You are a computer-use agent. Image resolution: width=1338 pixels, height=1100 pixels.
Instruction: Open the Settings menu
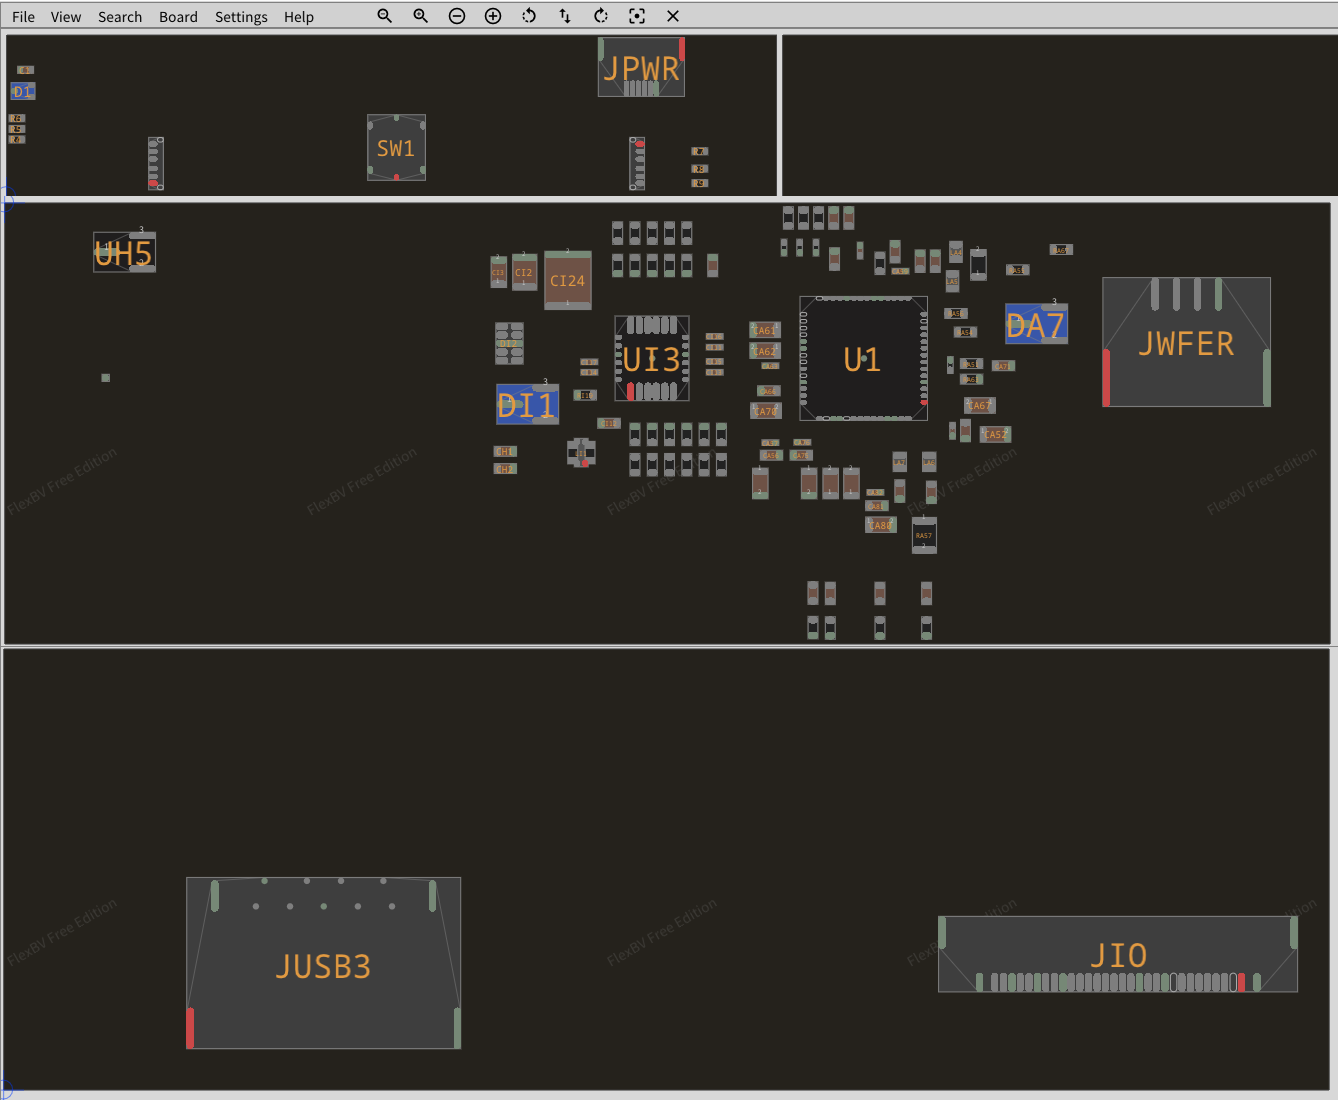coord(241,17)
